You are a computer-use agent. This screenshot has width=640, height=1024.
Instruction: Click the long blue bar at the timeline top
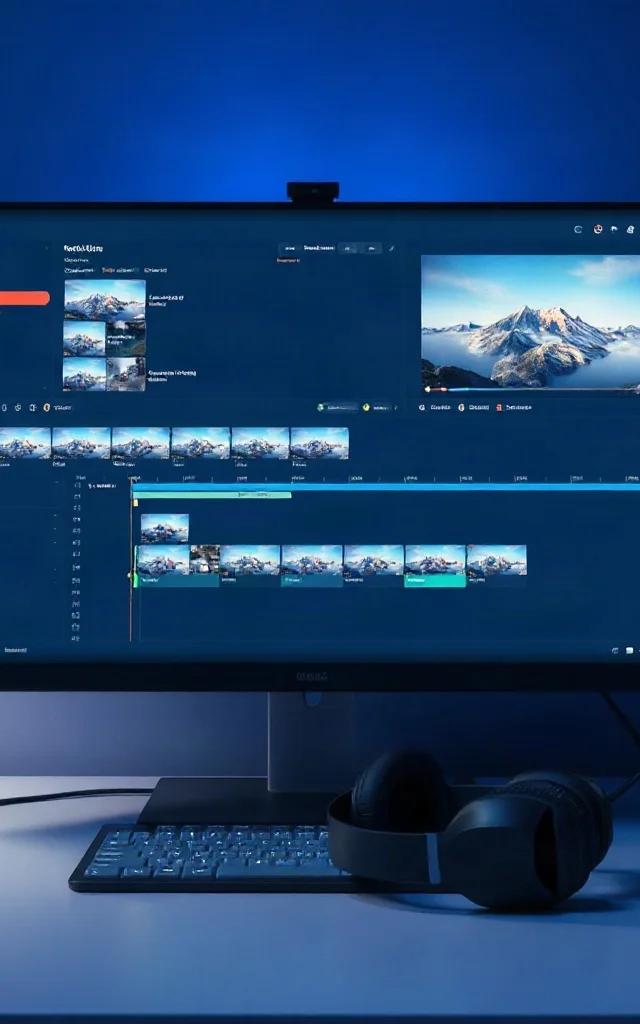tap(385, 487)
